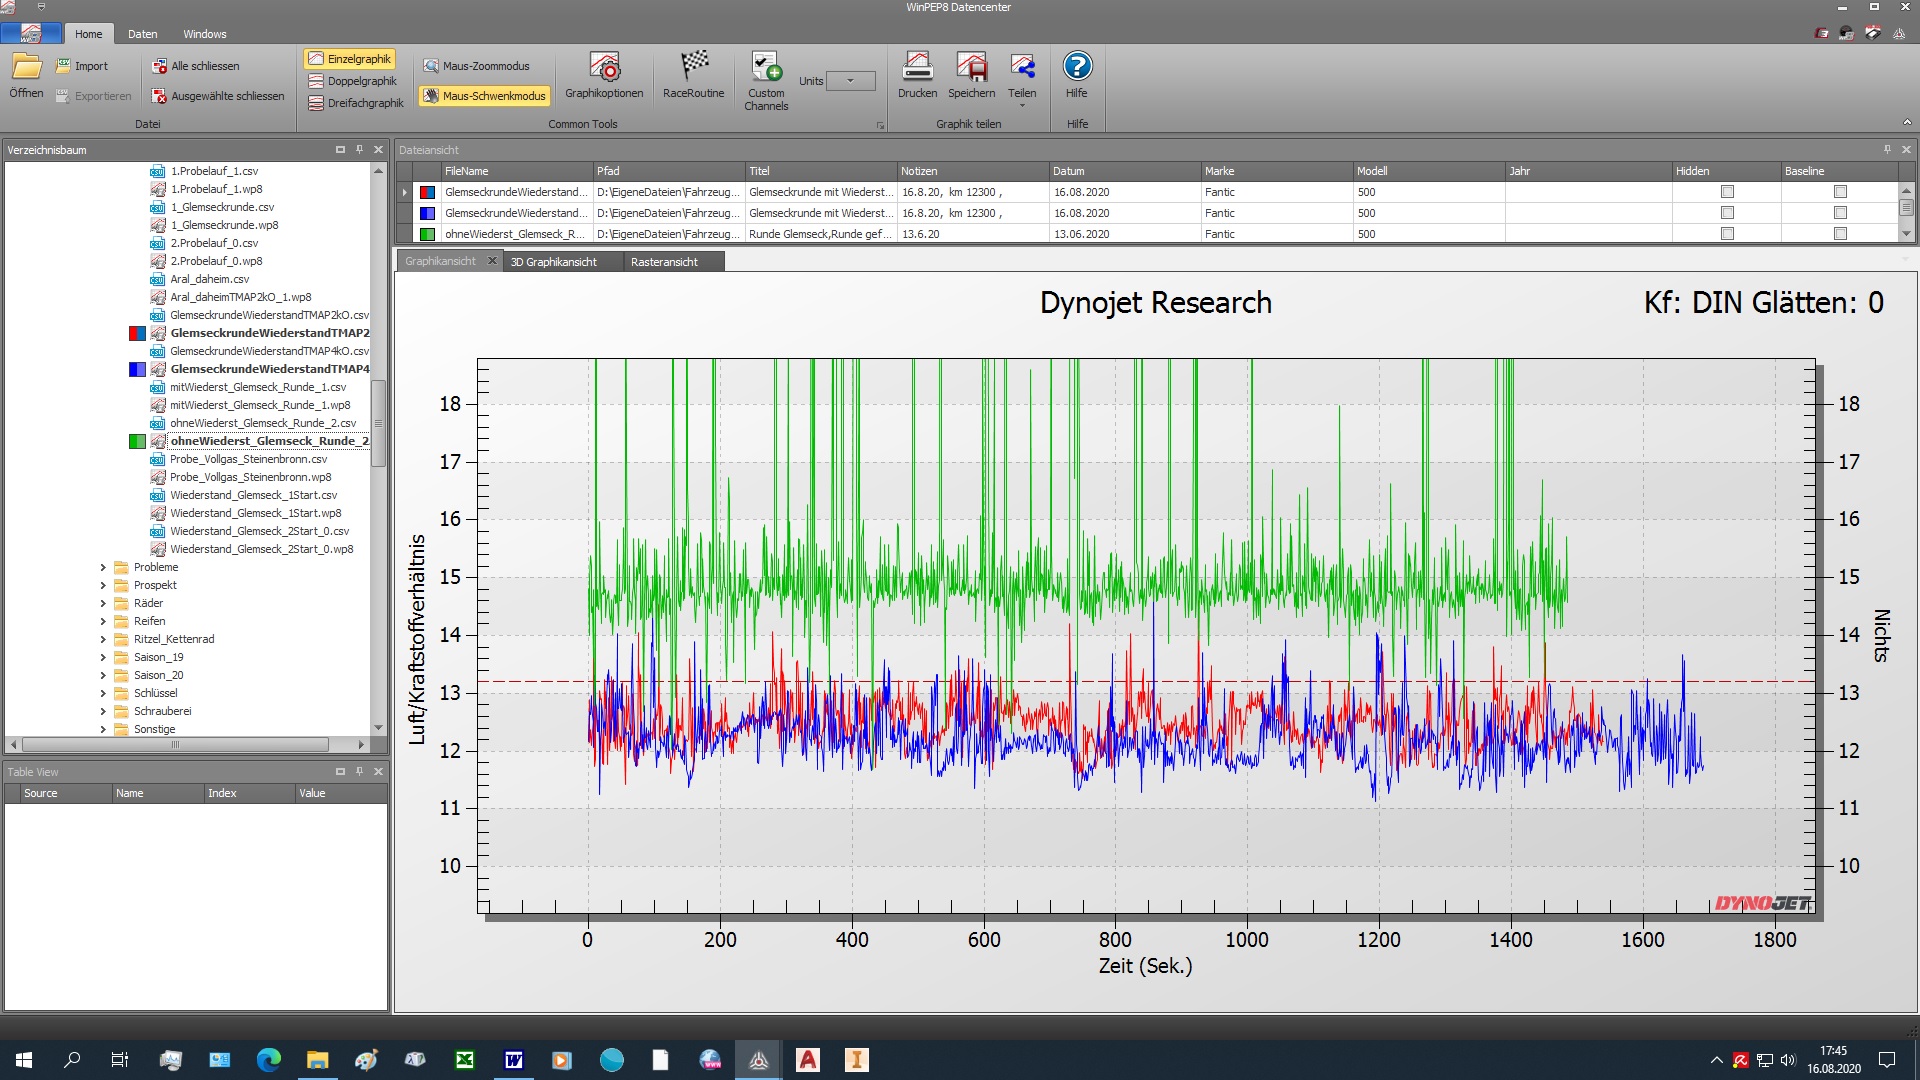The height and width of the screenshot is (1080, 1920).
Task: Open the Hilfe help icon
Action: (x=1077, y=68)
